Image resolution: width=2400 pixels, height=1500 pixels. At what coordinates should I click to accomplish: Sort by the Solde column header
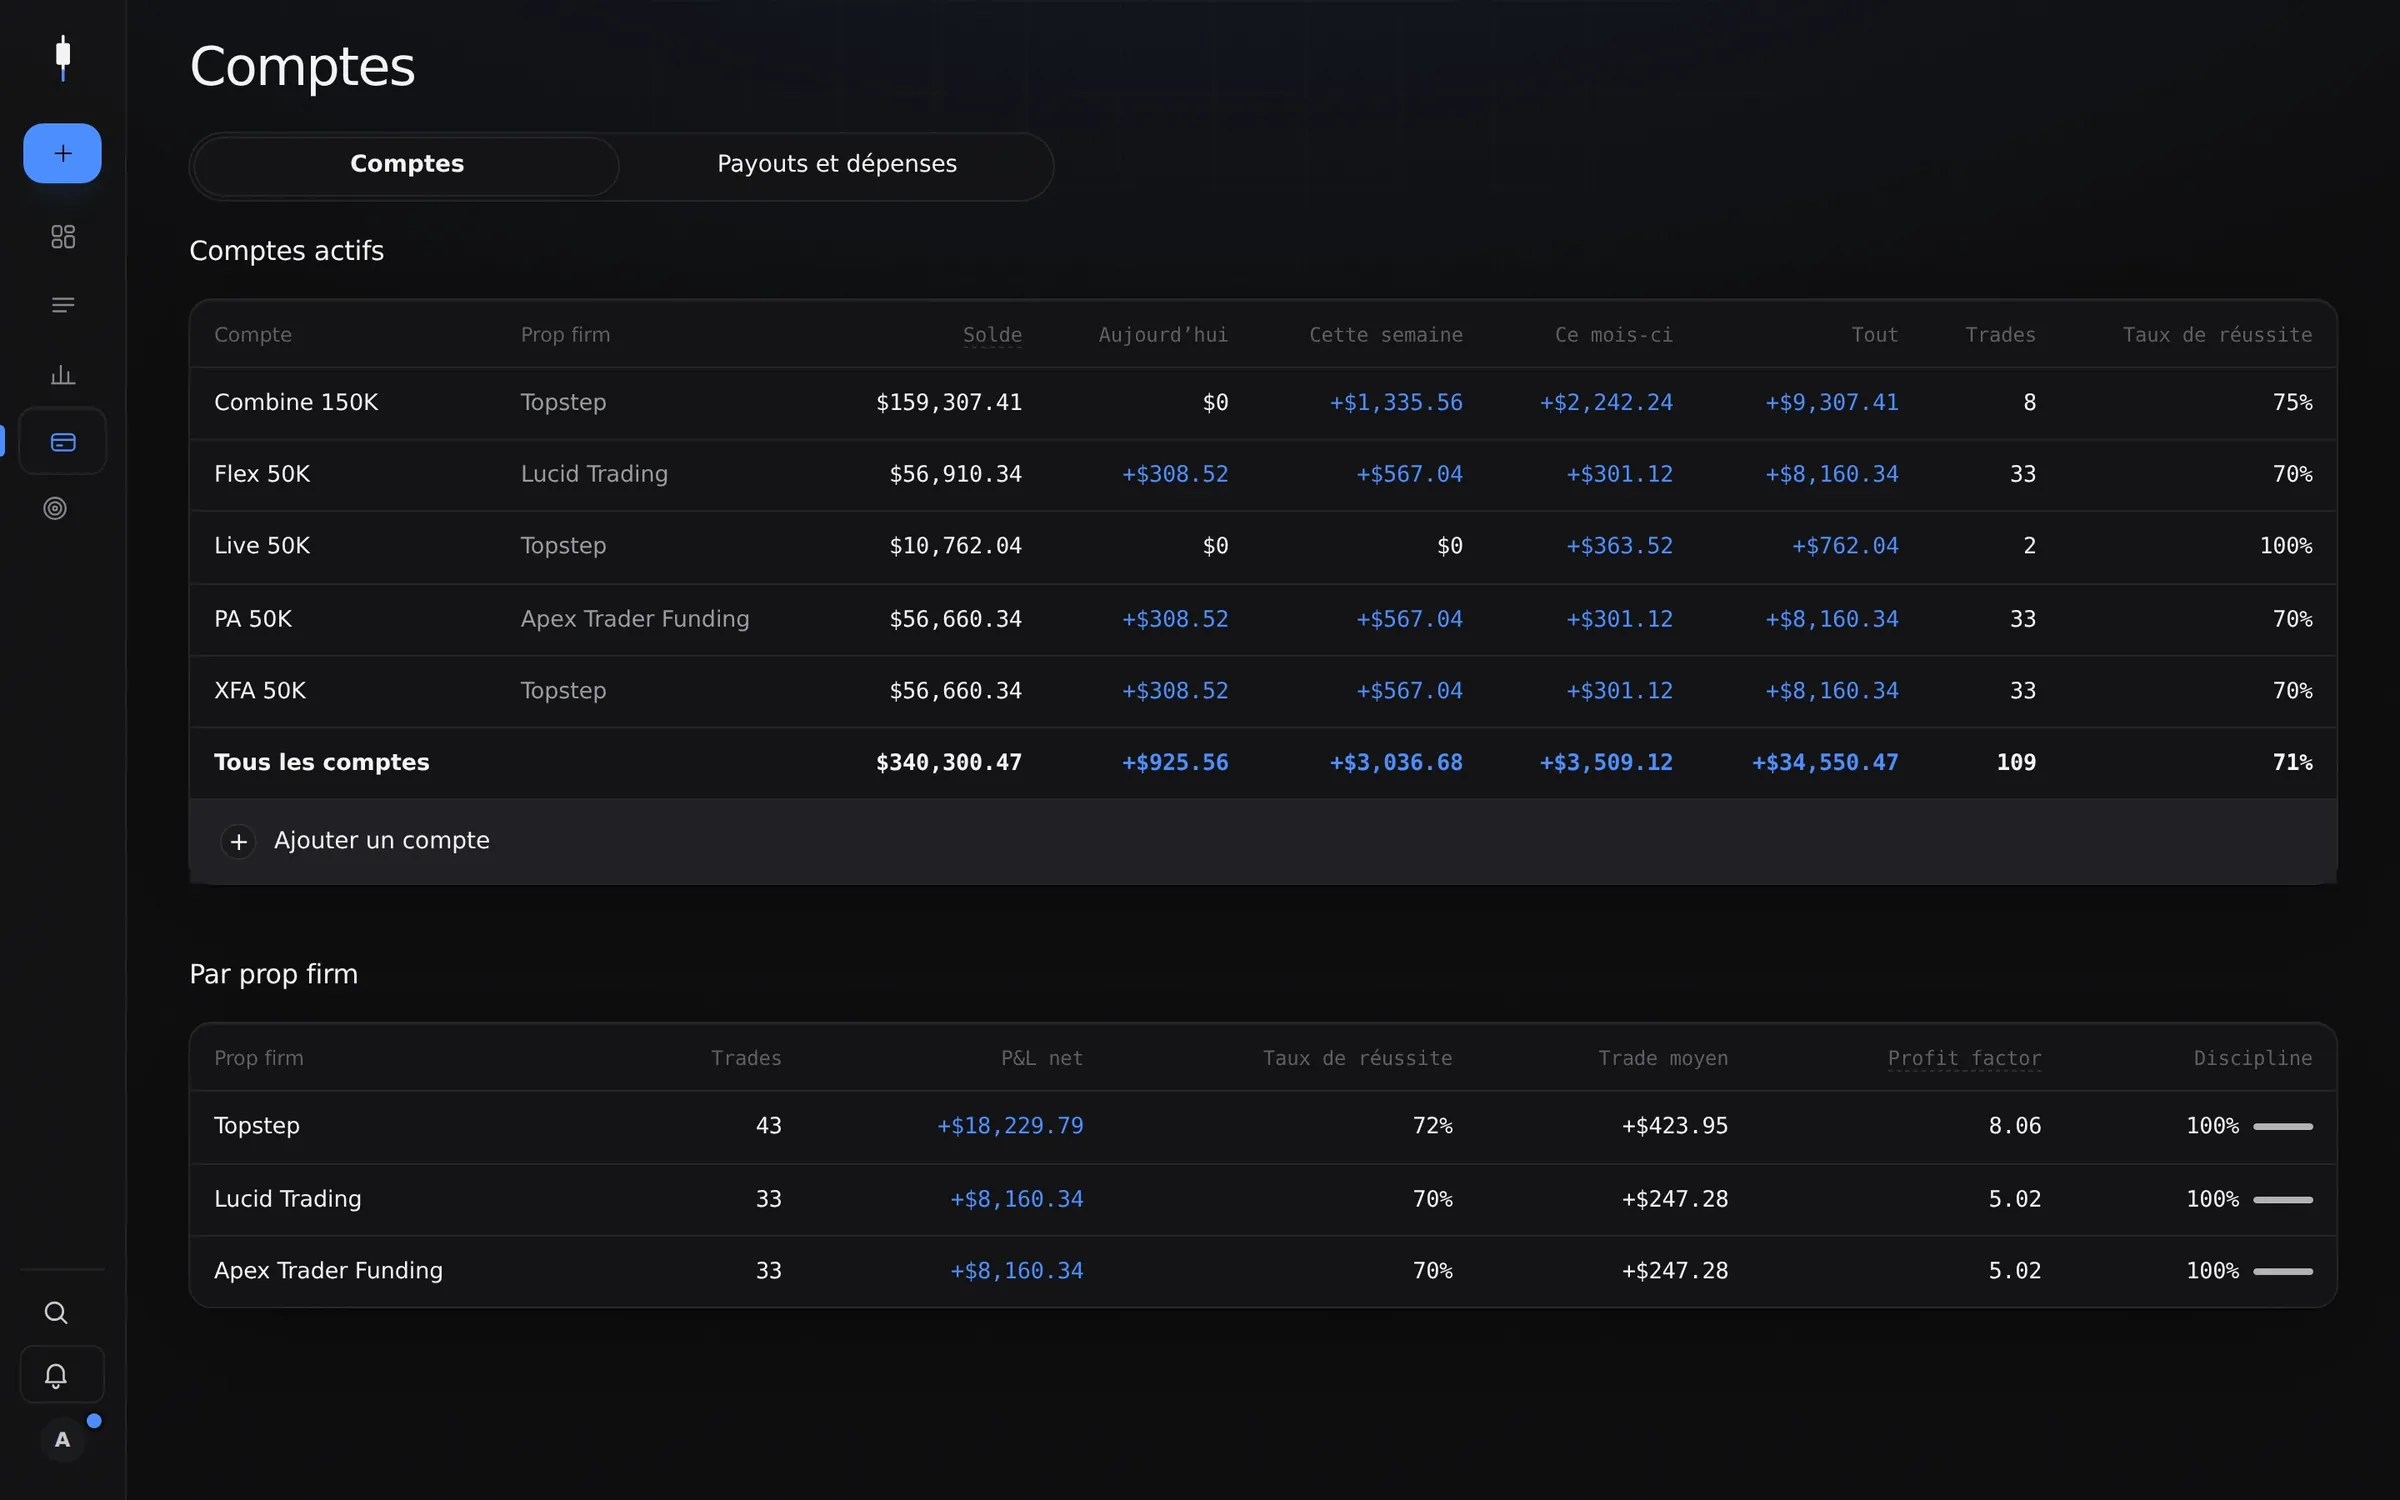point(992,335)
